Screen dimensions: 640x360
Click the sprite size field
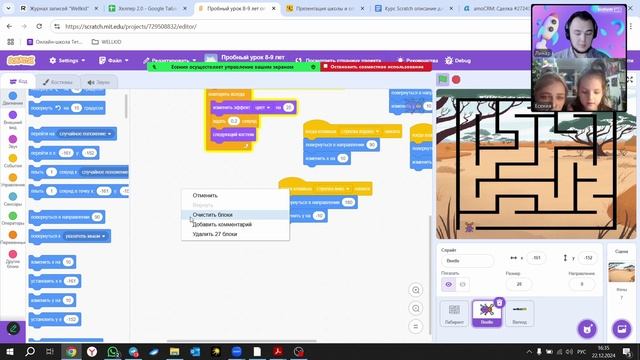pos(519,284)
